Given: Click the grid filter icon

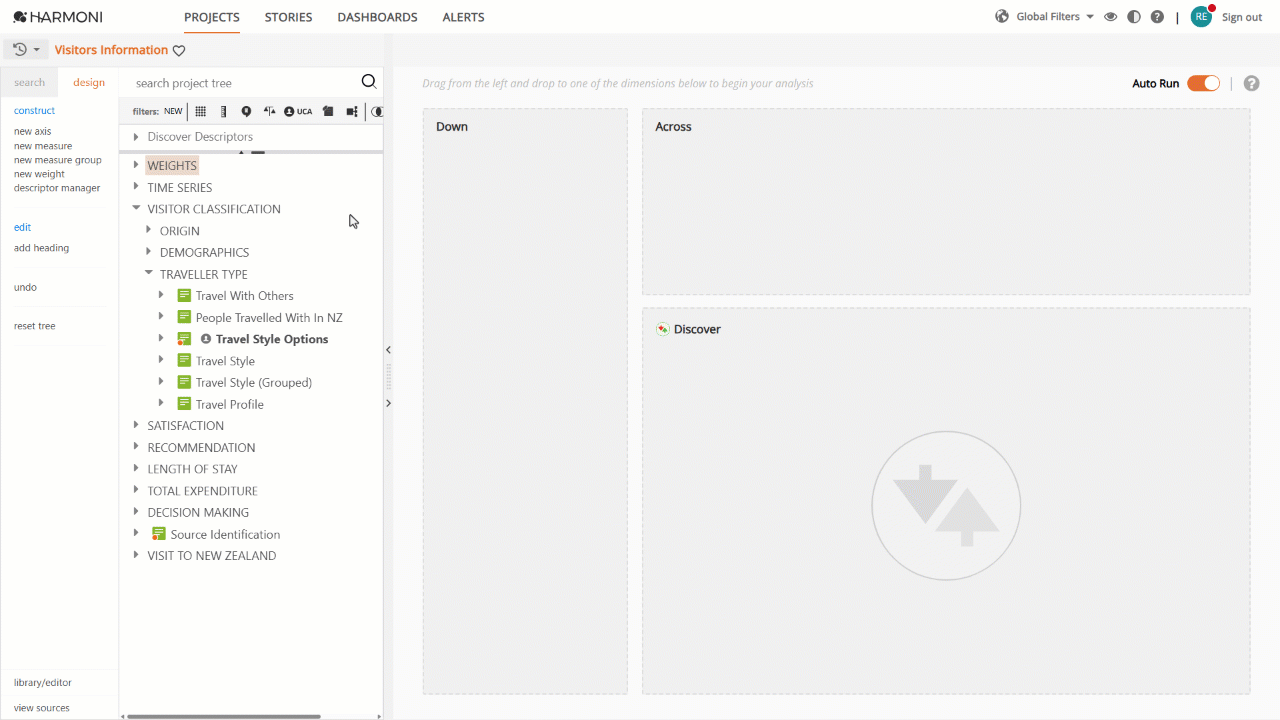Looking at the screenshot, I should pyautogui.click(x=201, y=112).
